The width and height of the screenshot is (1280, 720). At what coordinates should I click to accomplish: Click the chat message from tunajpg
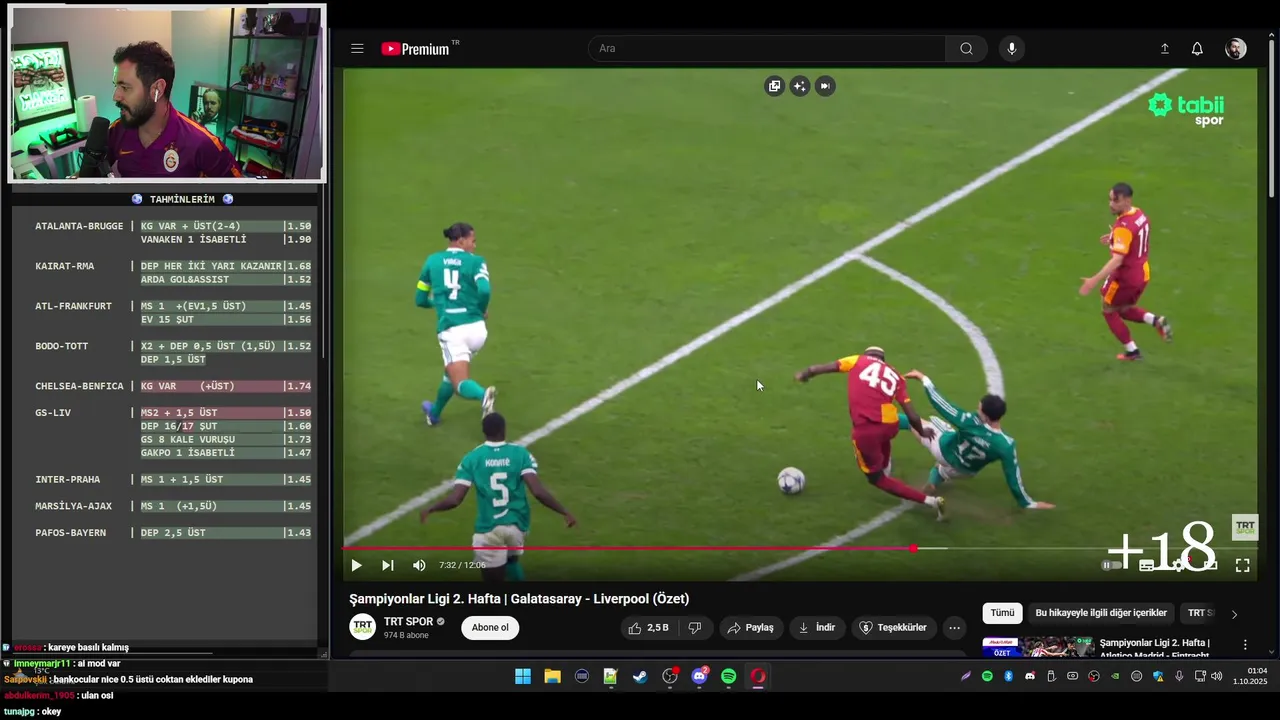(32, 712)
